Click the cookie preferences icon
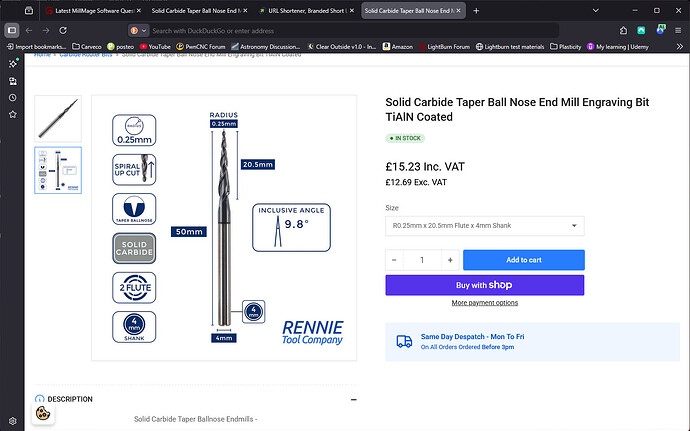This screenshot has width=690, height=431. [43, 412]
